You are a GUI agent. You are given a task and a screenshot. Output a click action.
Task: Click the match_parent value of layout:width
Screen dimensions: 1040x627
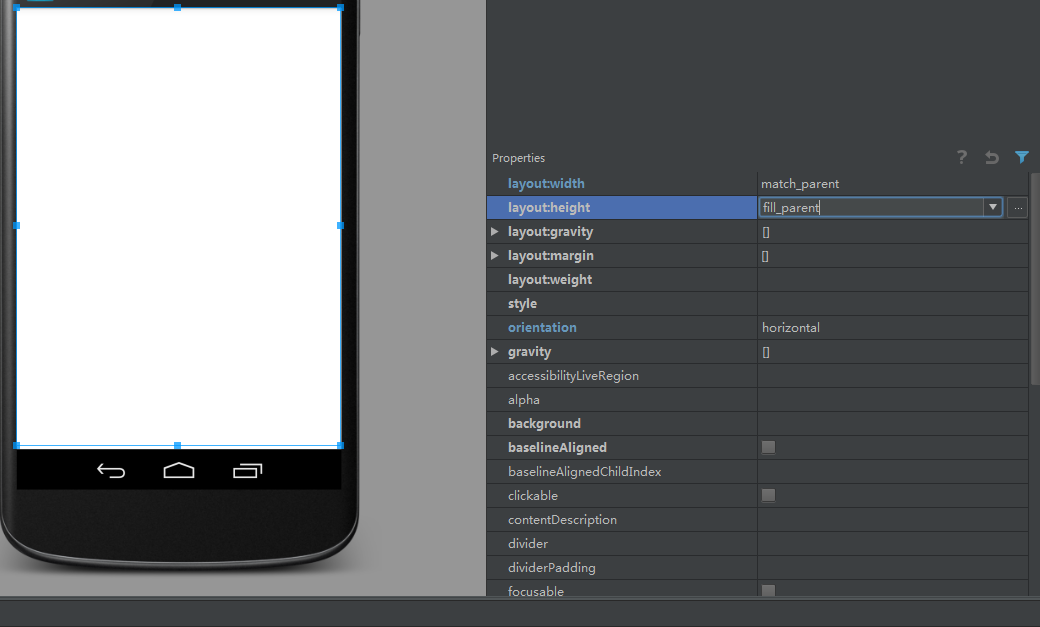[800, 184]
